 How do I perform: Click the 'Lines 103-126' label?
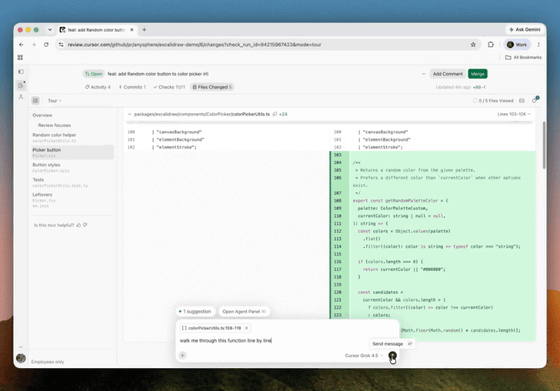pos(511,114)
